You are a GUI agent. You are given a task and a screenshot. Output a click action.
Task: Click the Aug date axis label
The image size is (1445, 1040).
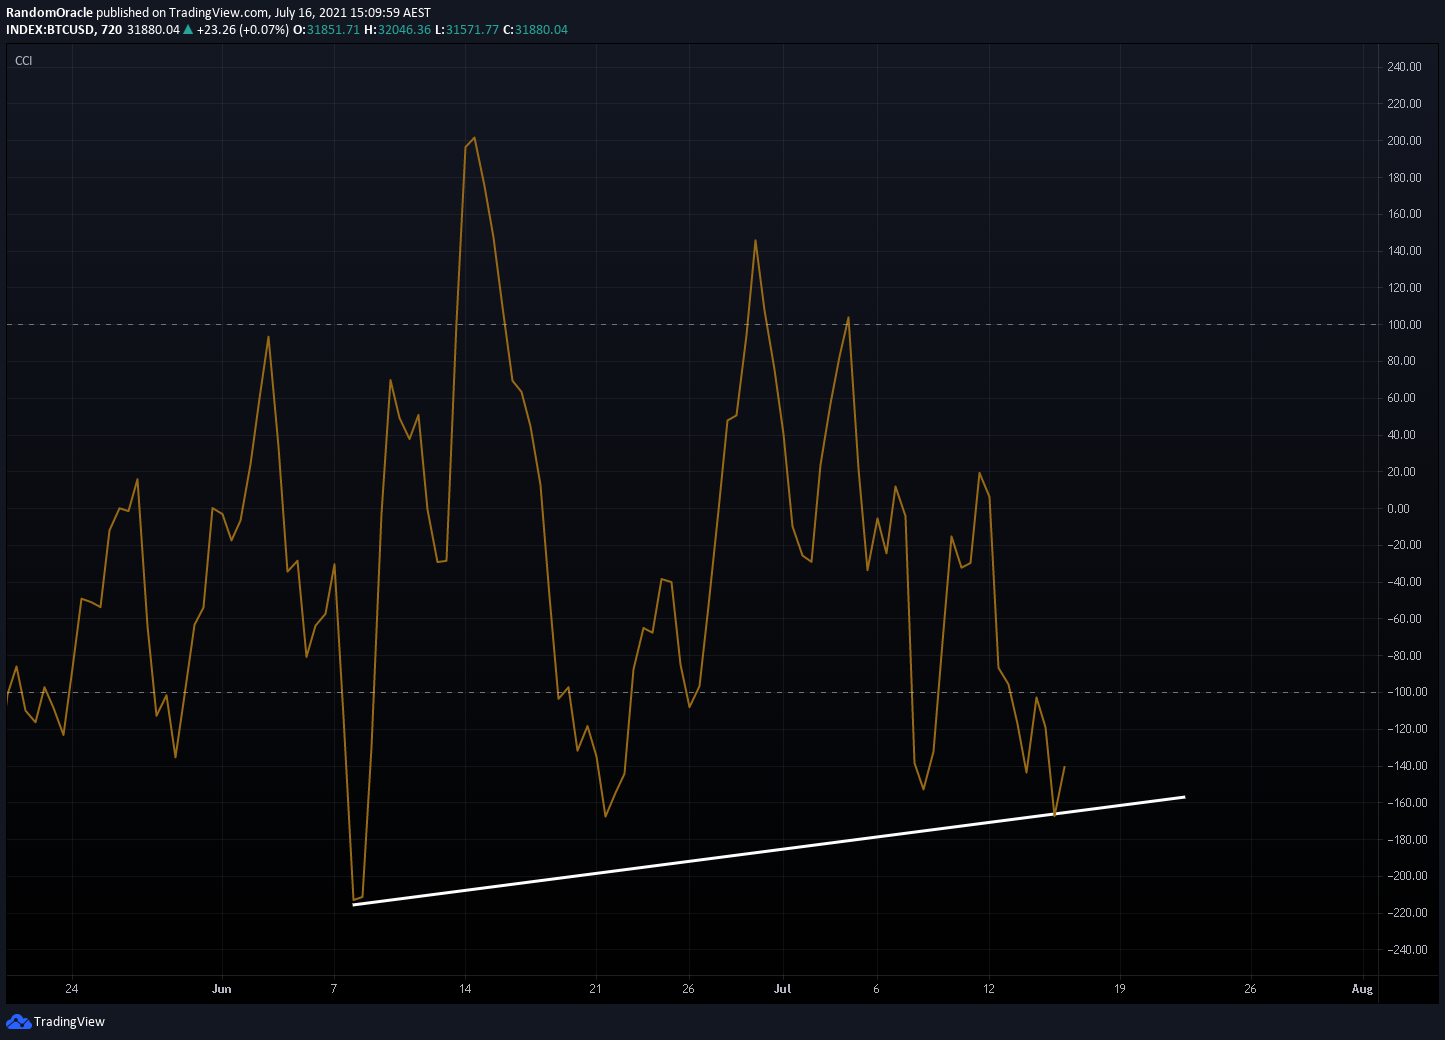click(1362, 989)
